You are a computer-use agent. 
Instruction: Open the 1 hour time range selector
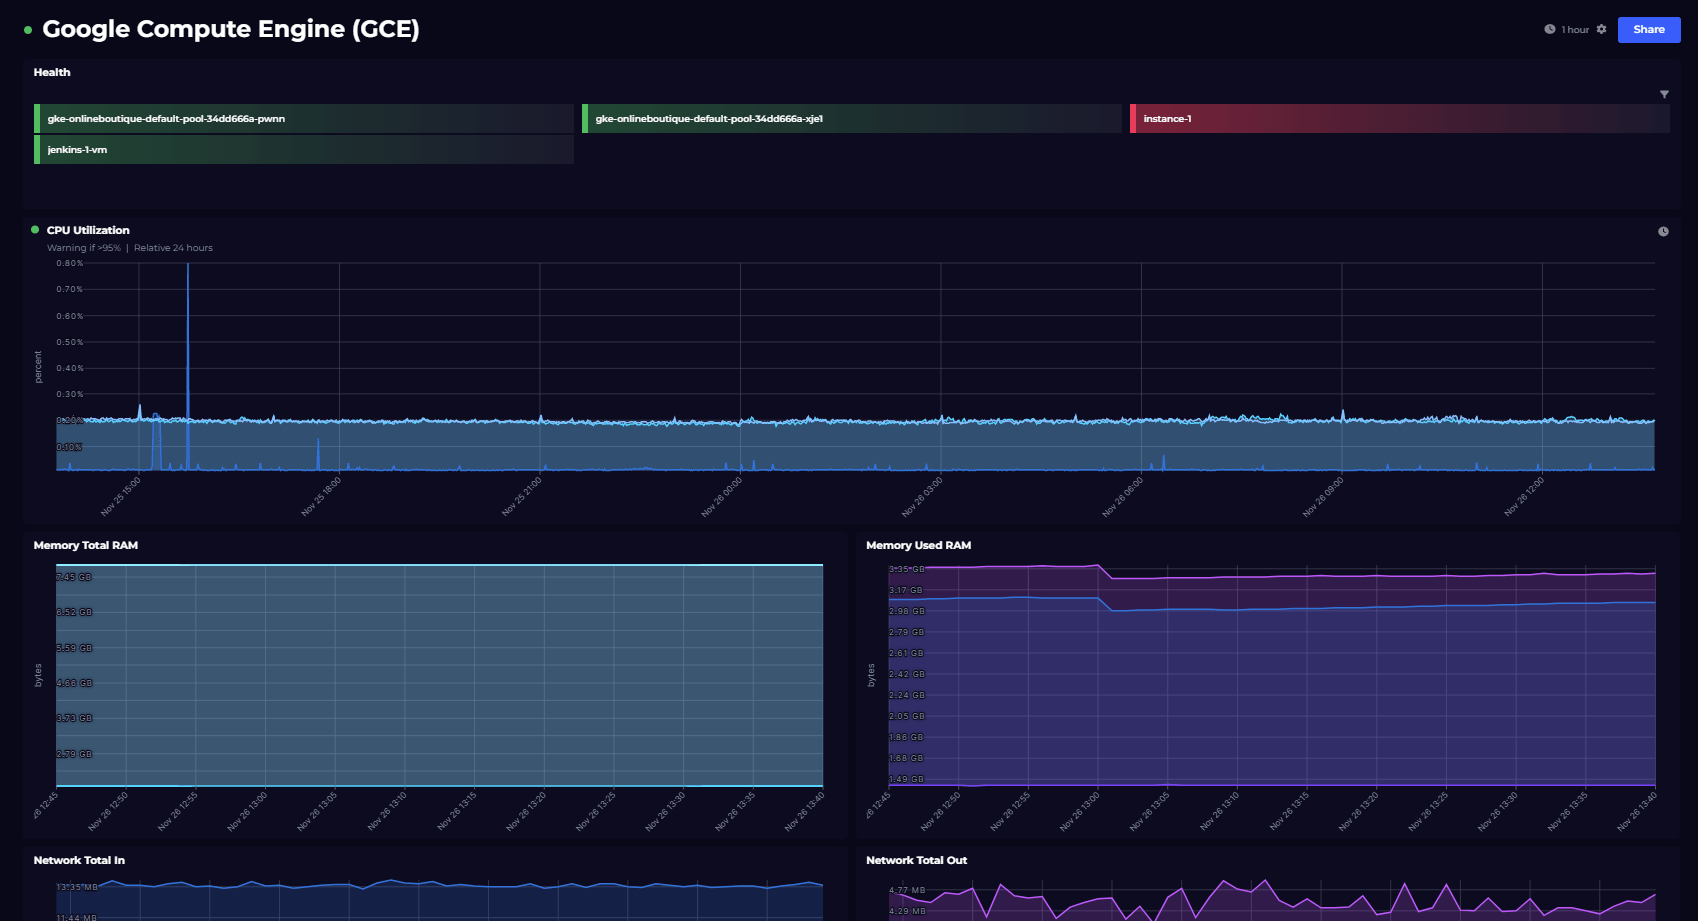(x=1575, y=29)
